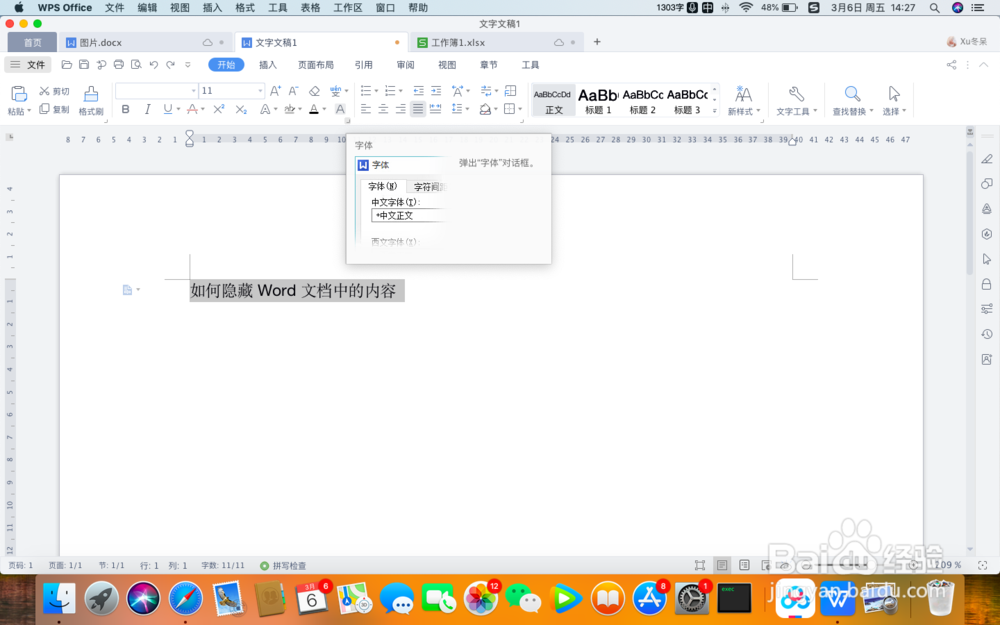Toggle character shading A
The image size is (1000, 625).
pos(340,109)
